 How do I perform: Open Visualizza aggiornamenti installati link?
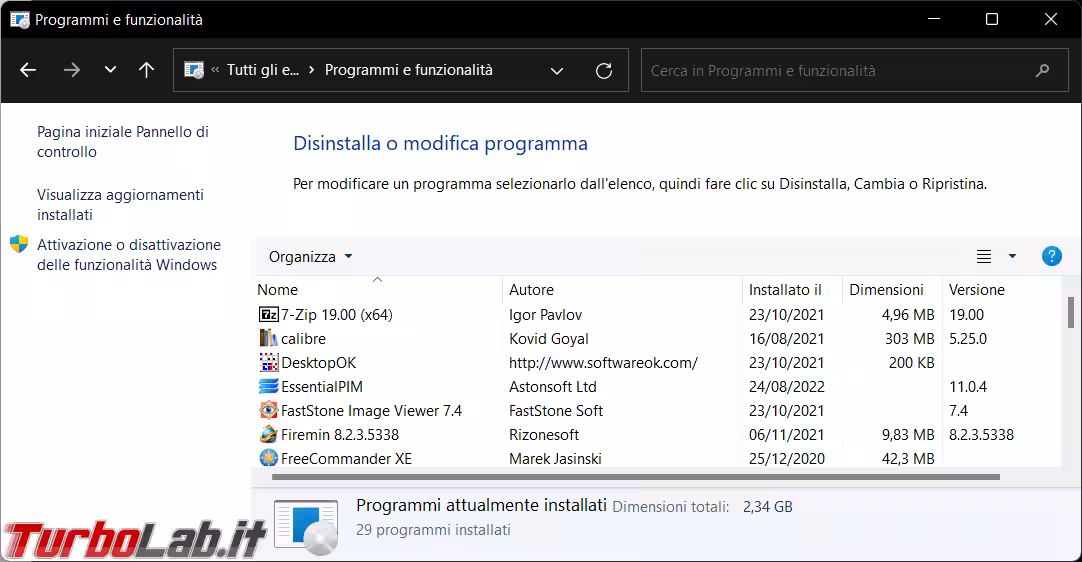[120, 205]
